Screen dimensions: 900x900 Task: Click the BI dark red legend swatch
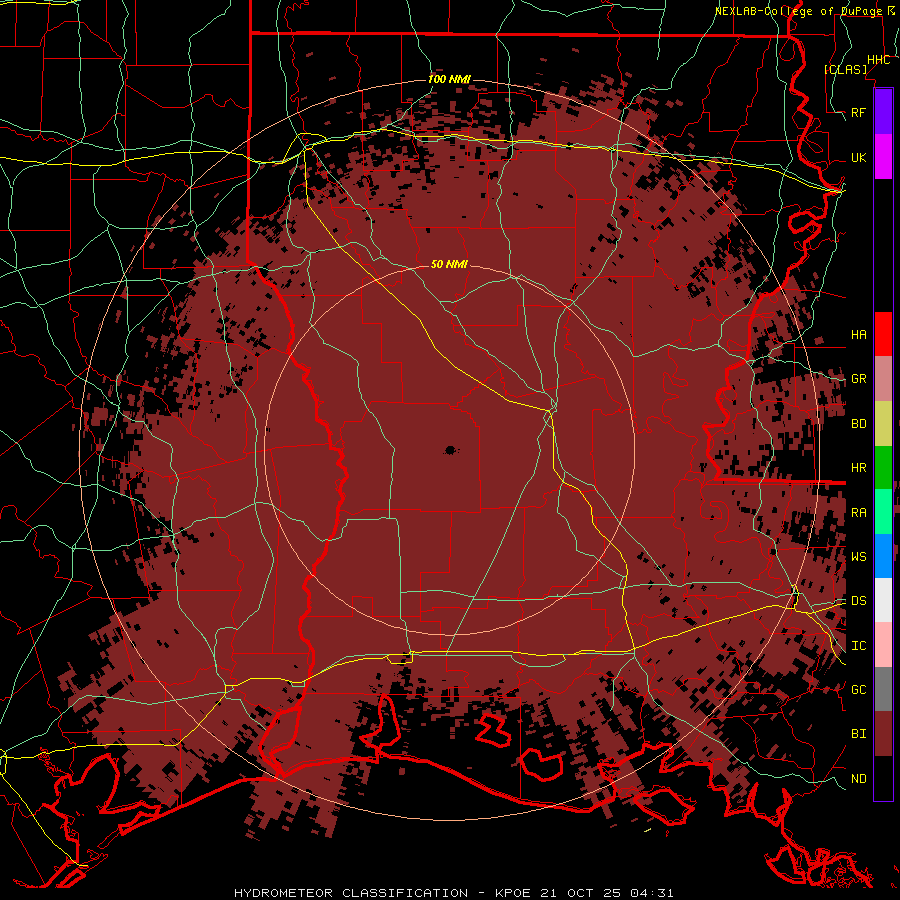tap(883, 734)
